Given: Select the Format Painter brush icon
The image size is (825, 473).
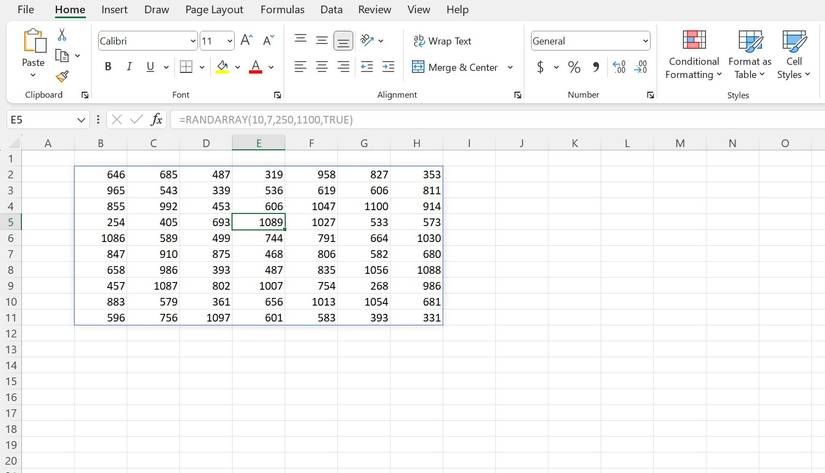Looking at the screenshot, I should tap(62, 77).
